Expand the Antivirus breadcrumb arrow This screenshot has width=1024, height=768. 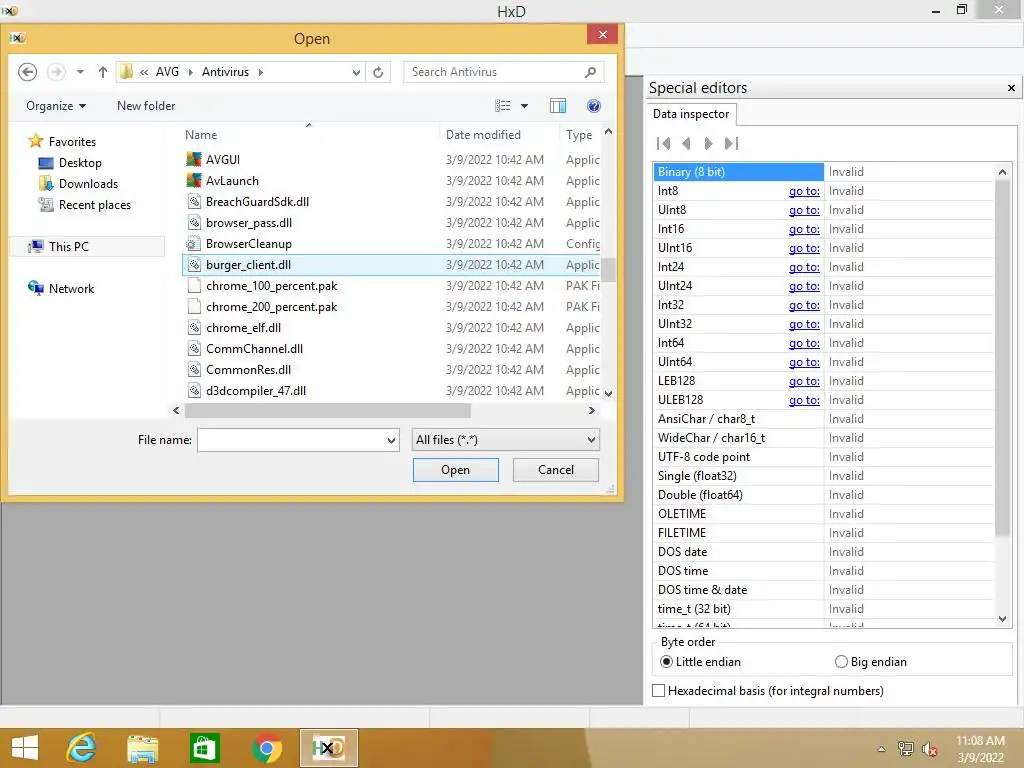click(x=261, y=72)
